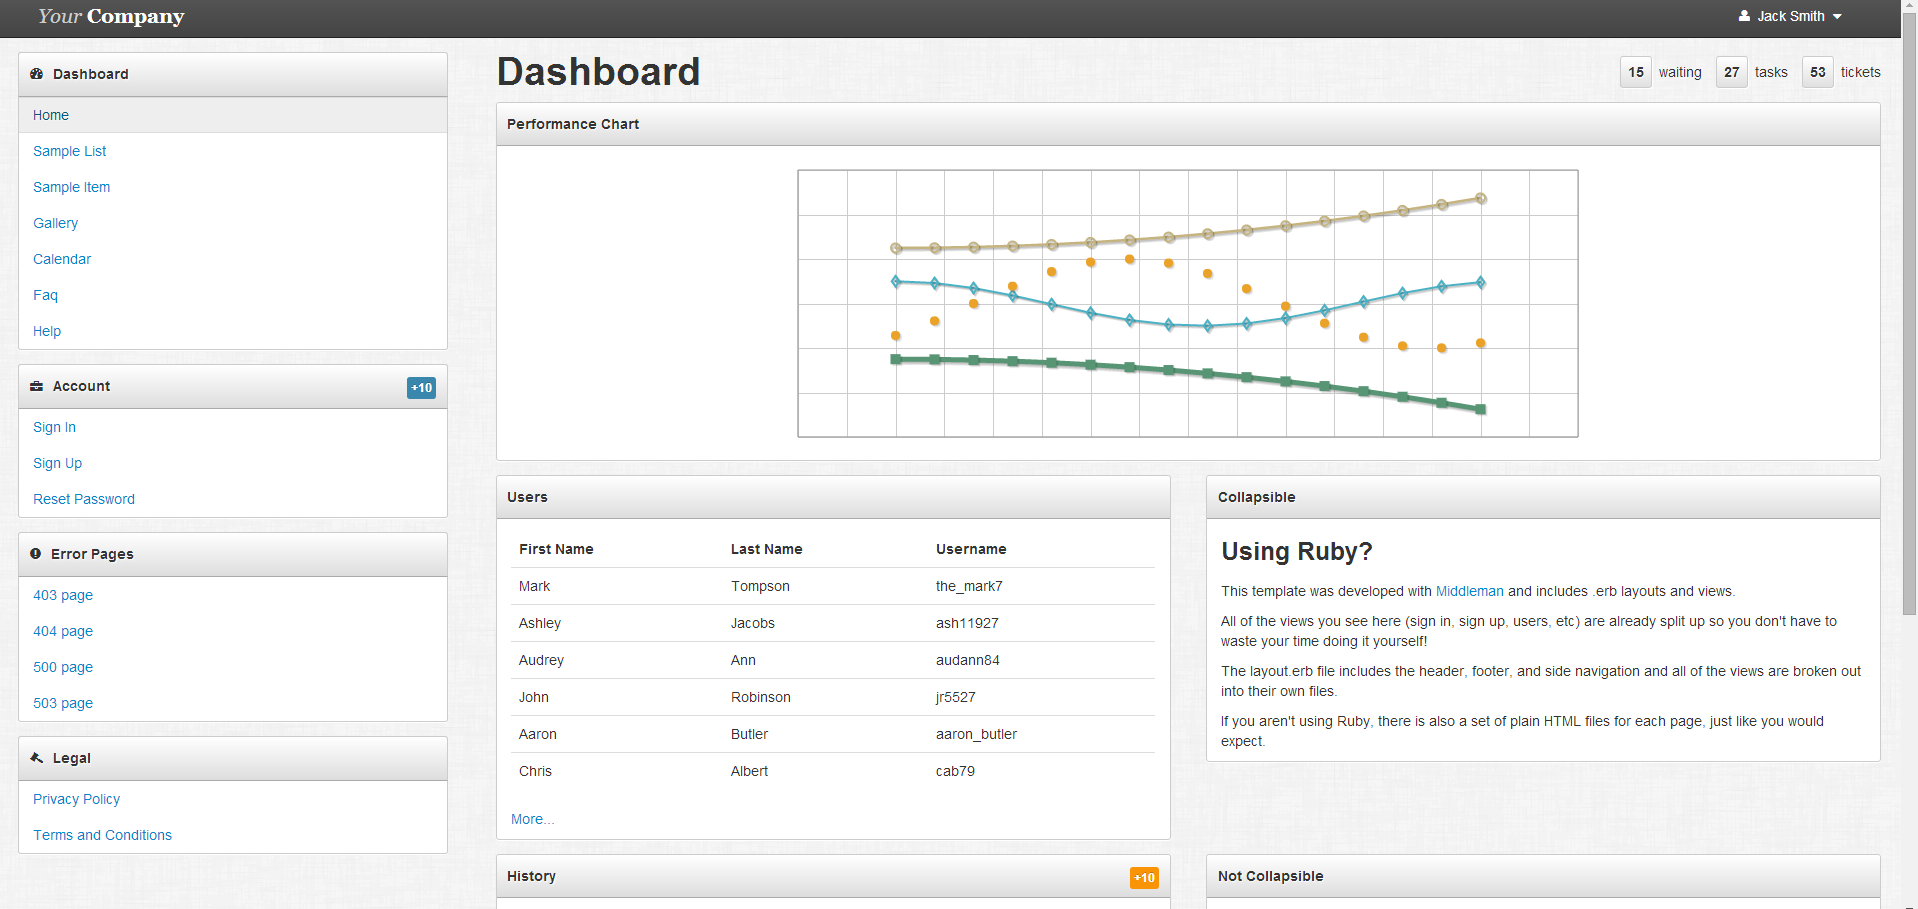The image size is (1918, 909).
Task: Click last green square point on chart
Action: (x=1481, y=409)
